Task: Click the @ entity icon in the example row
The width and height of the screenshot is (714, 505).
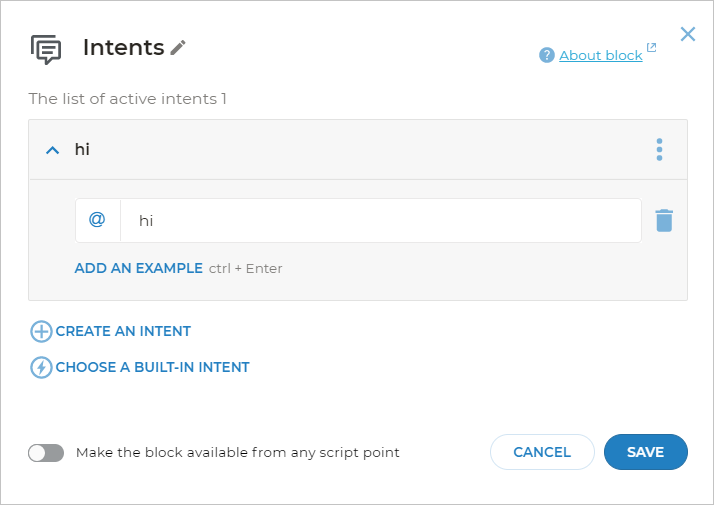Action: pos(97,220)
